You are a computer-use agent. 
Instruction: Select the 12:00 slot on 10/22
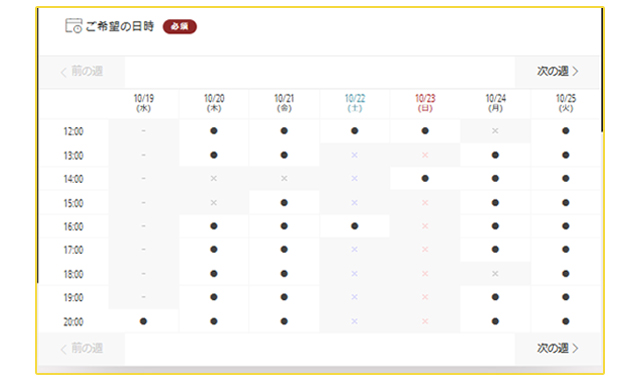pyautogui.click(x=355, y=131)
